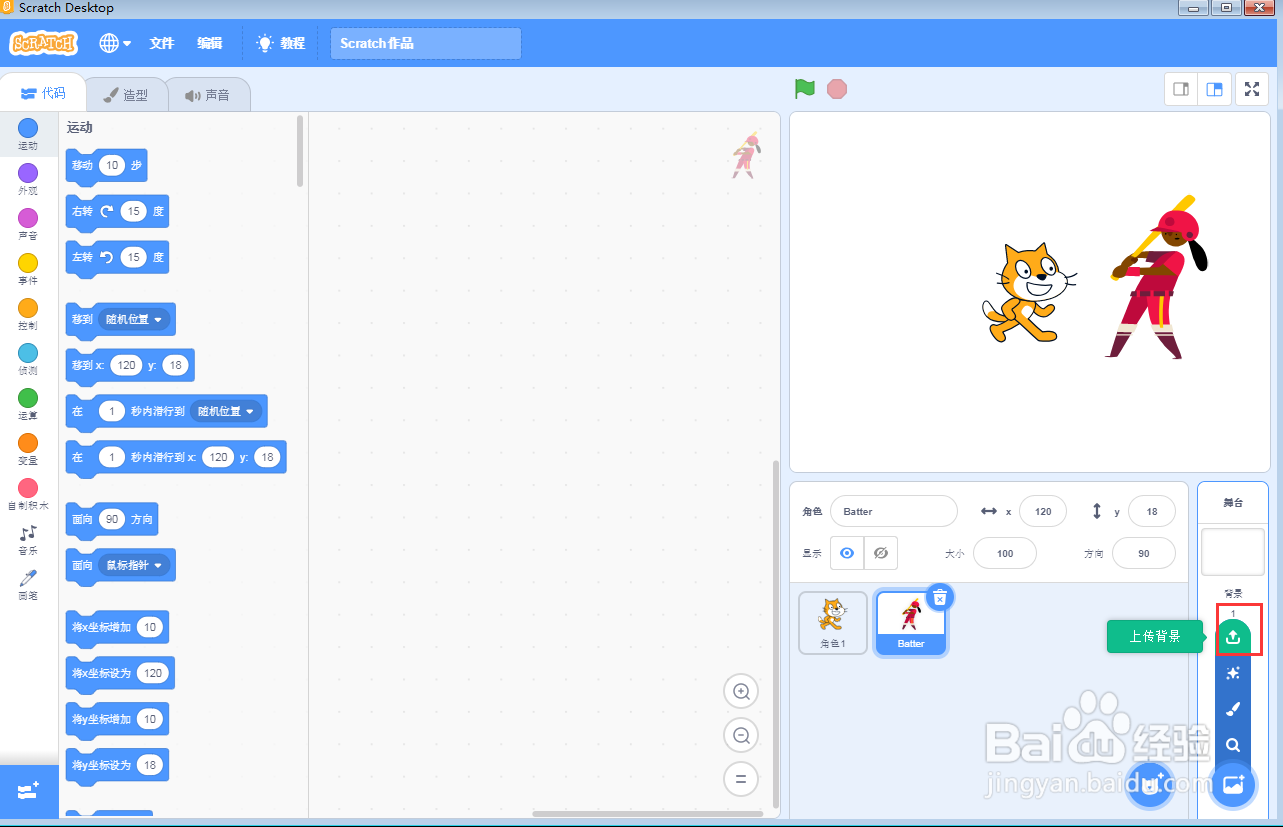Switch to the 造型 tab
The height and width of the screenshot is (827, 1283).
pyautogui.click(x=126, y=95)
